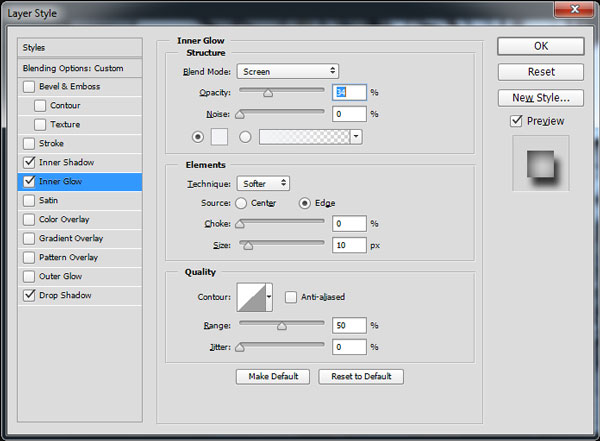Click the Range percent input field

(349, 325)
